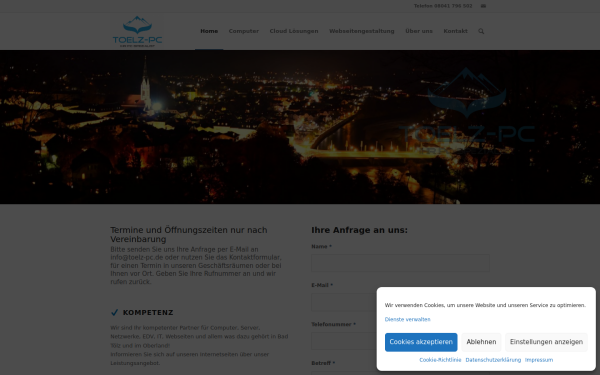Focus the Name input field
The width and height of the screenshot is (600, 375).
(400, 263)
